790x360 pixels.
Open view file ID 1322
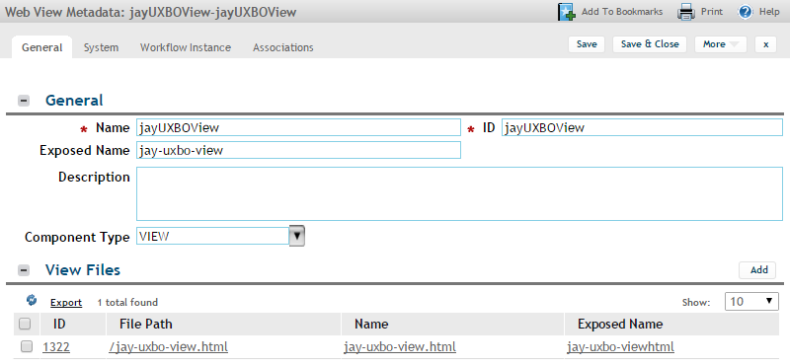click(56, 347)
